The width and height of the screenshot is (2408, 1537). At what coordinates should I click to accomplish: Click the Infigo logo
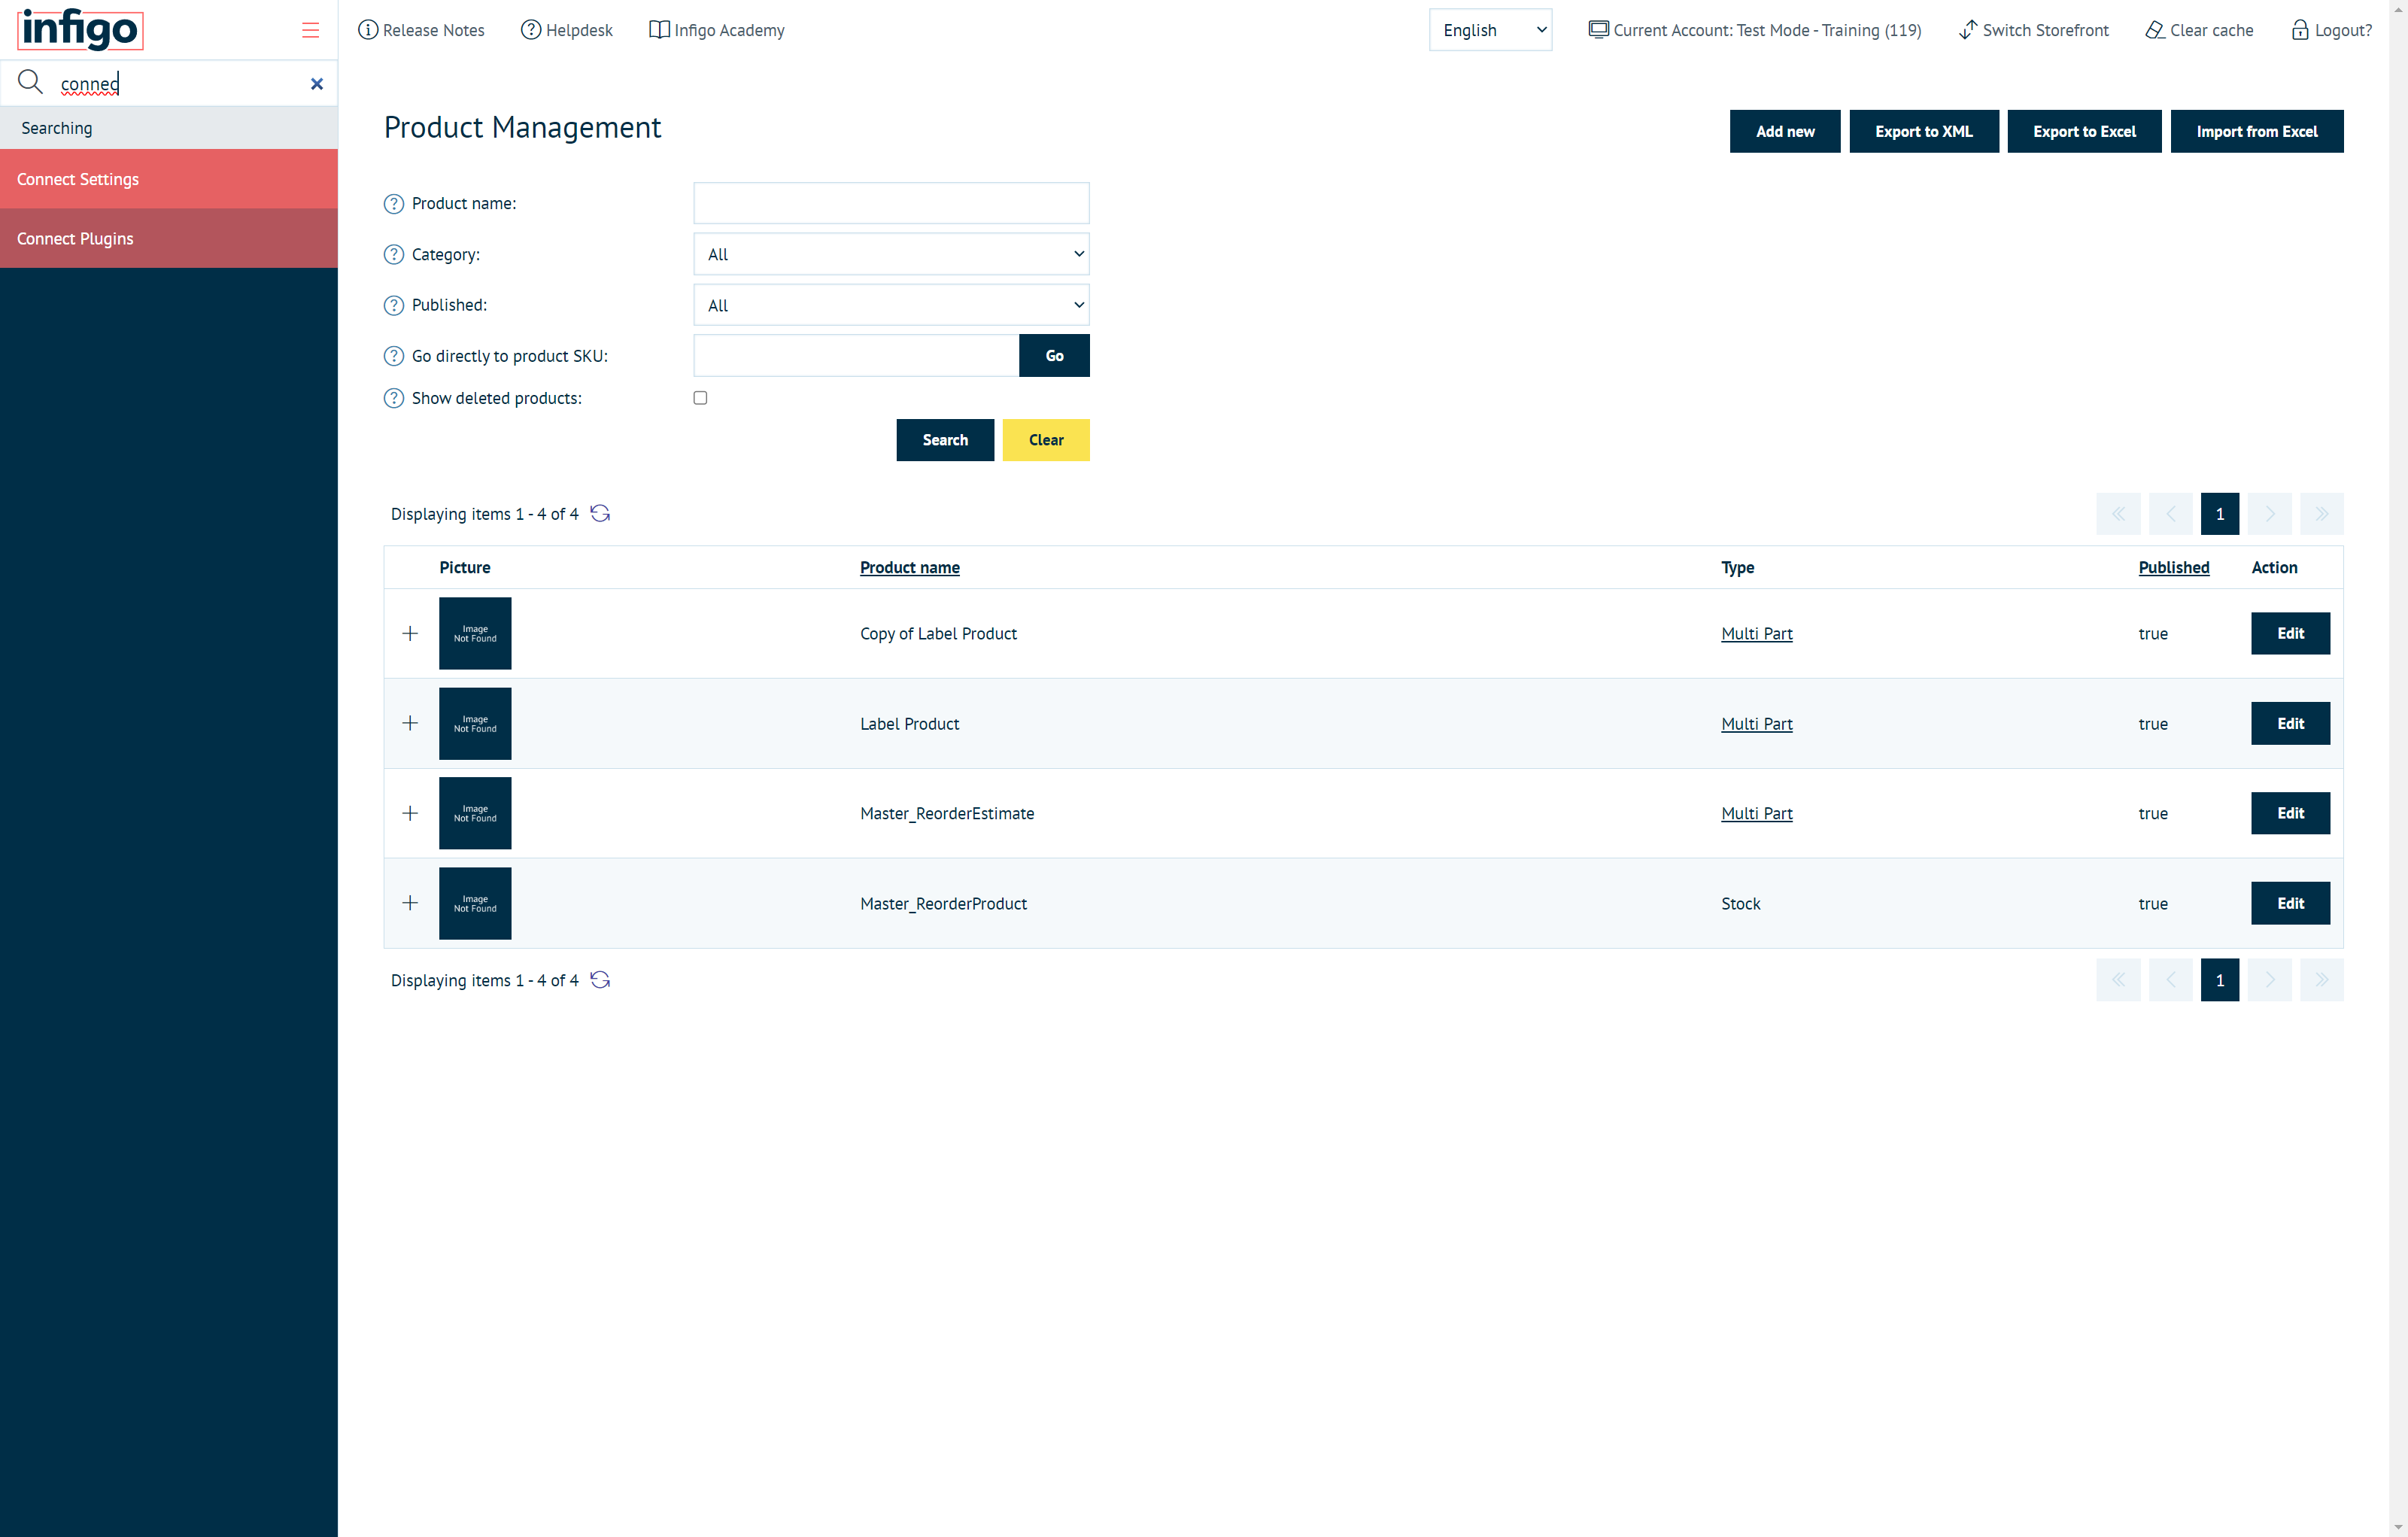pos(80,29)
